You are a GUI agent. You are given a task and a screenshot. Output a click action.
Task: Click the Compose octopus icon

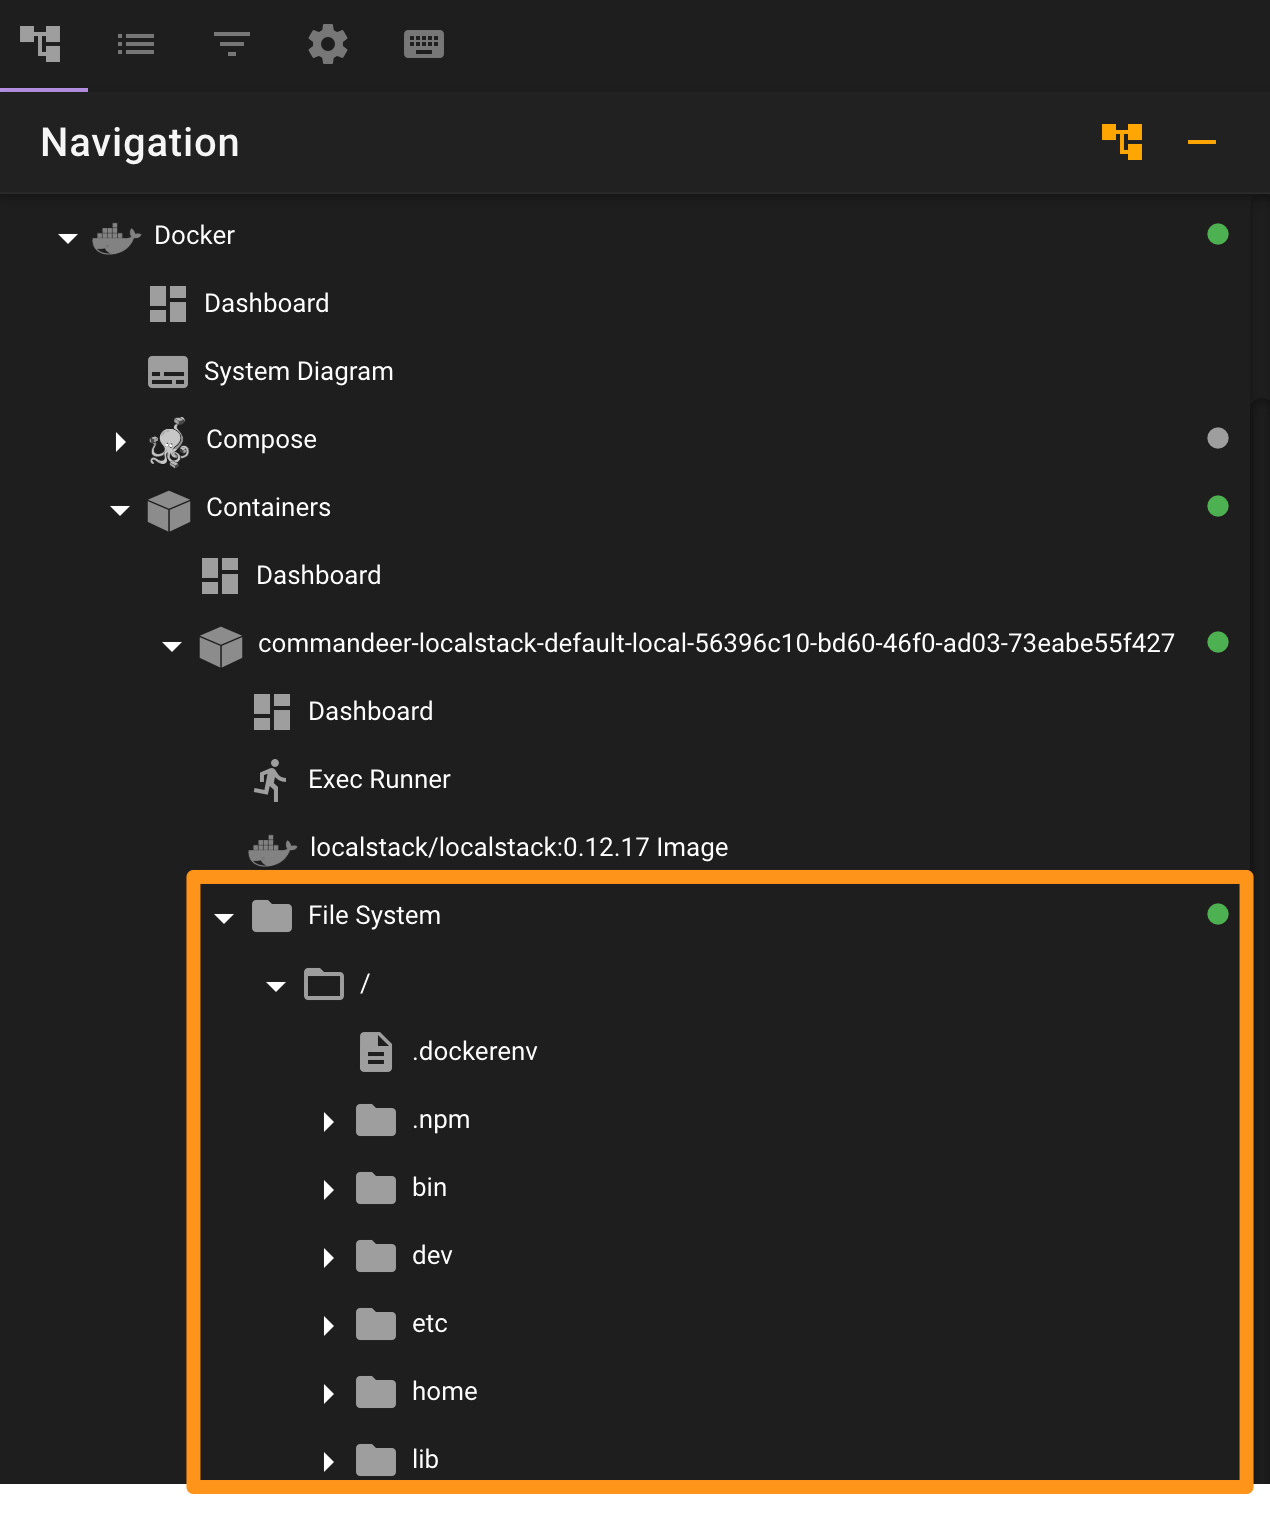170,440
